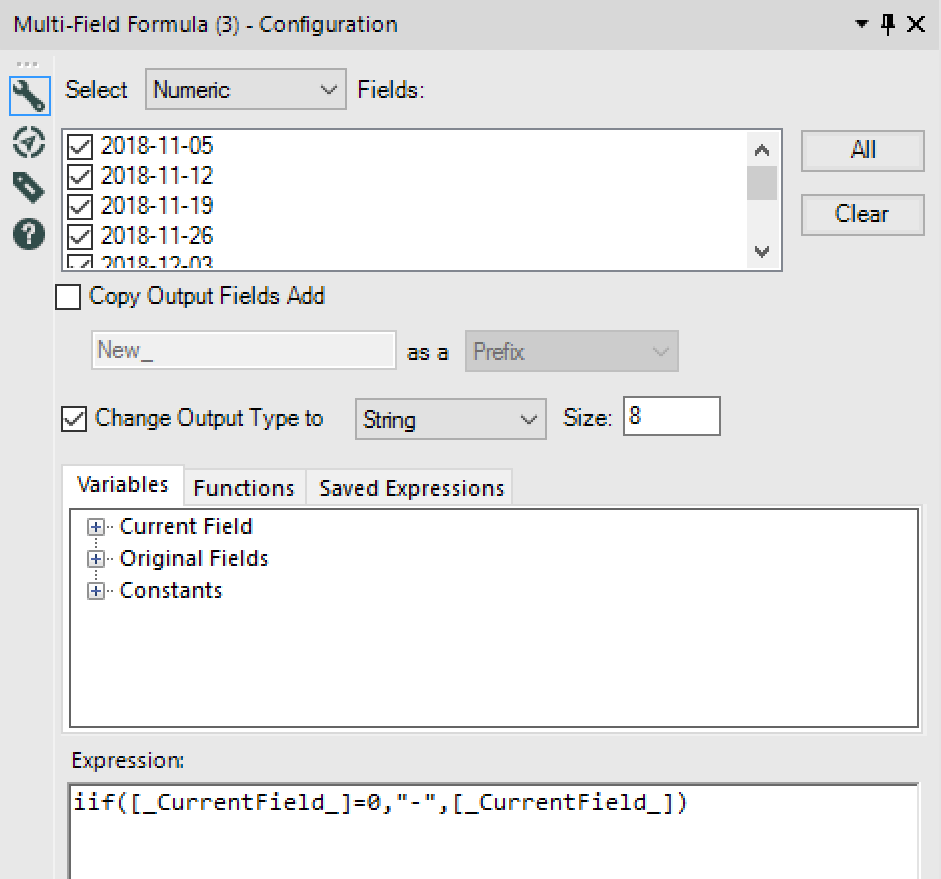This screenshot has height=879, width=941.
Task: Switch to the Functions tab
Action: click(x=244, y=487)
